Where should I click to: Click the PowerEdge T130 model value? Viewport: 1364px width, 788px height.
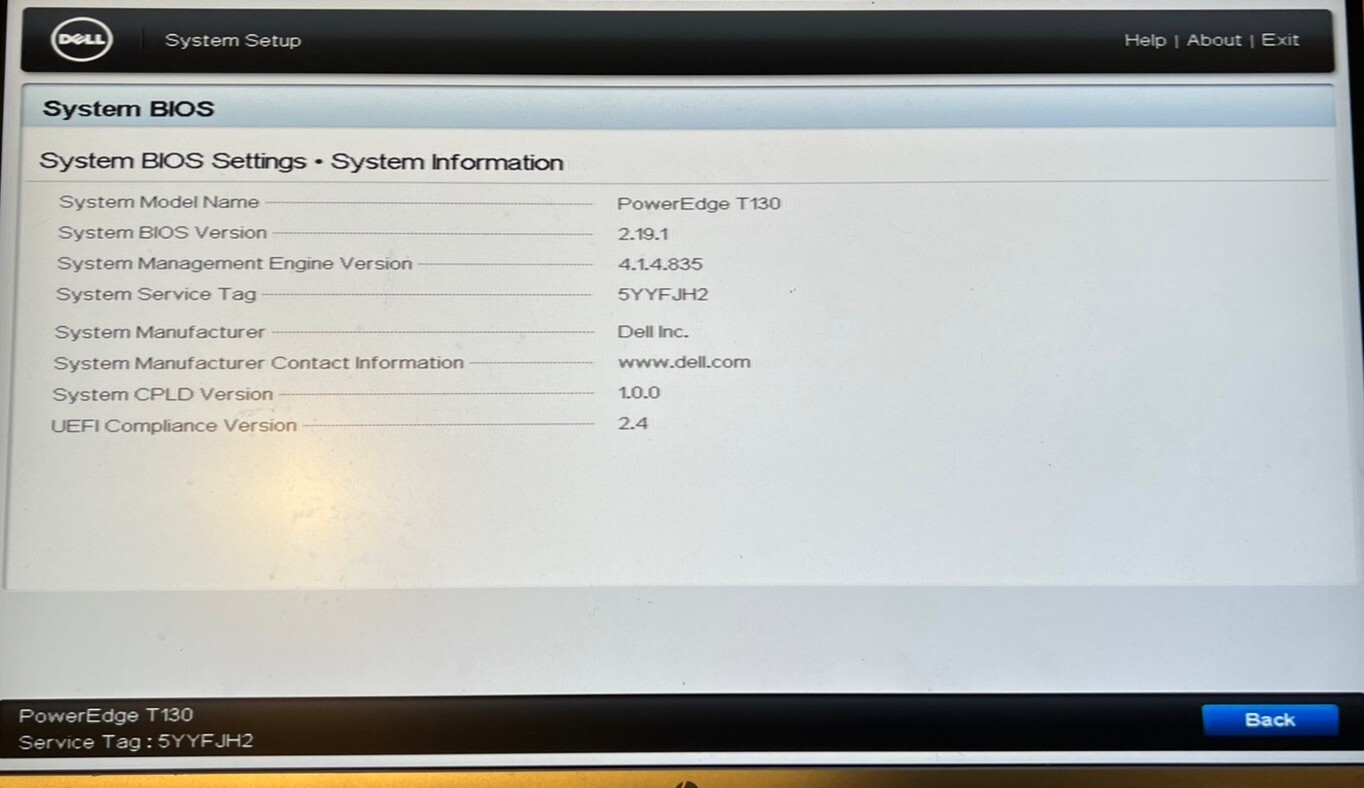coord(699,204)
